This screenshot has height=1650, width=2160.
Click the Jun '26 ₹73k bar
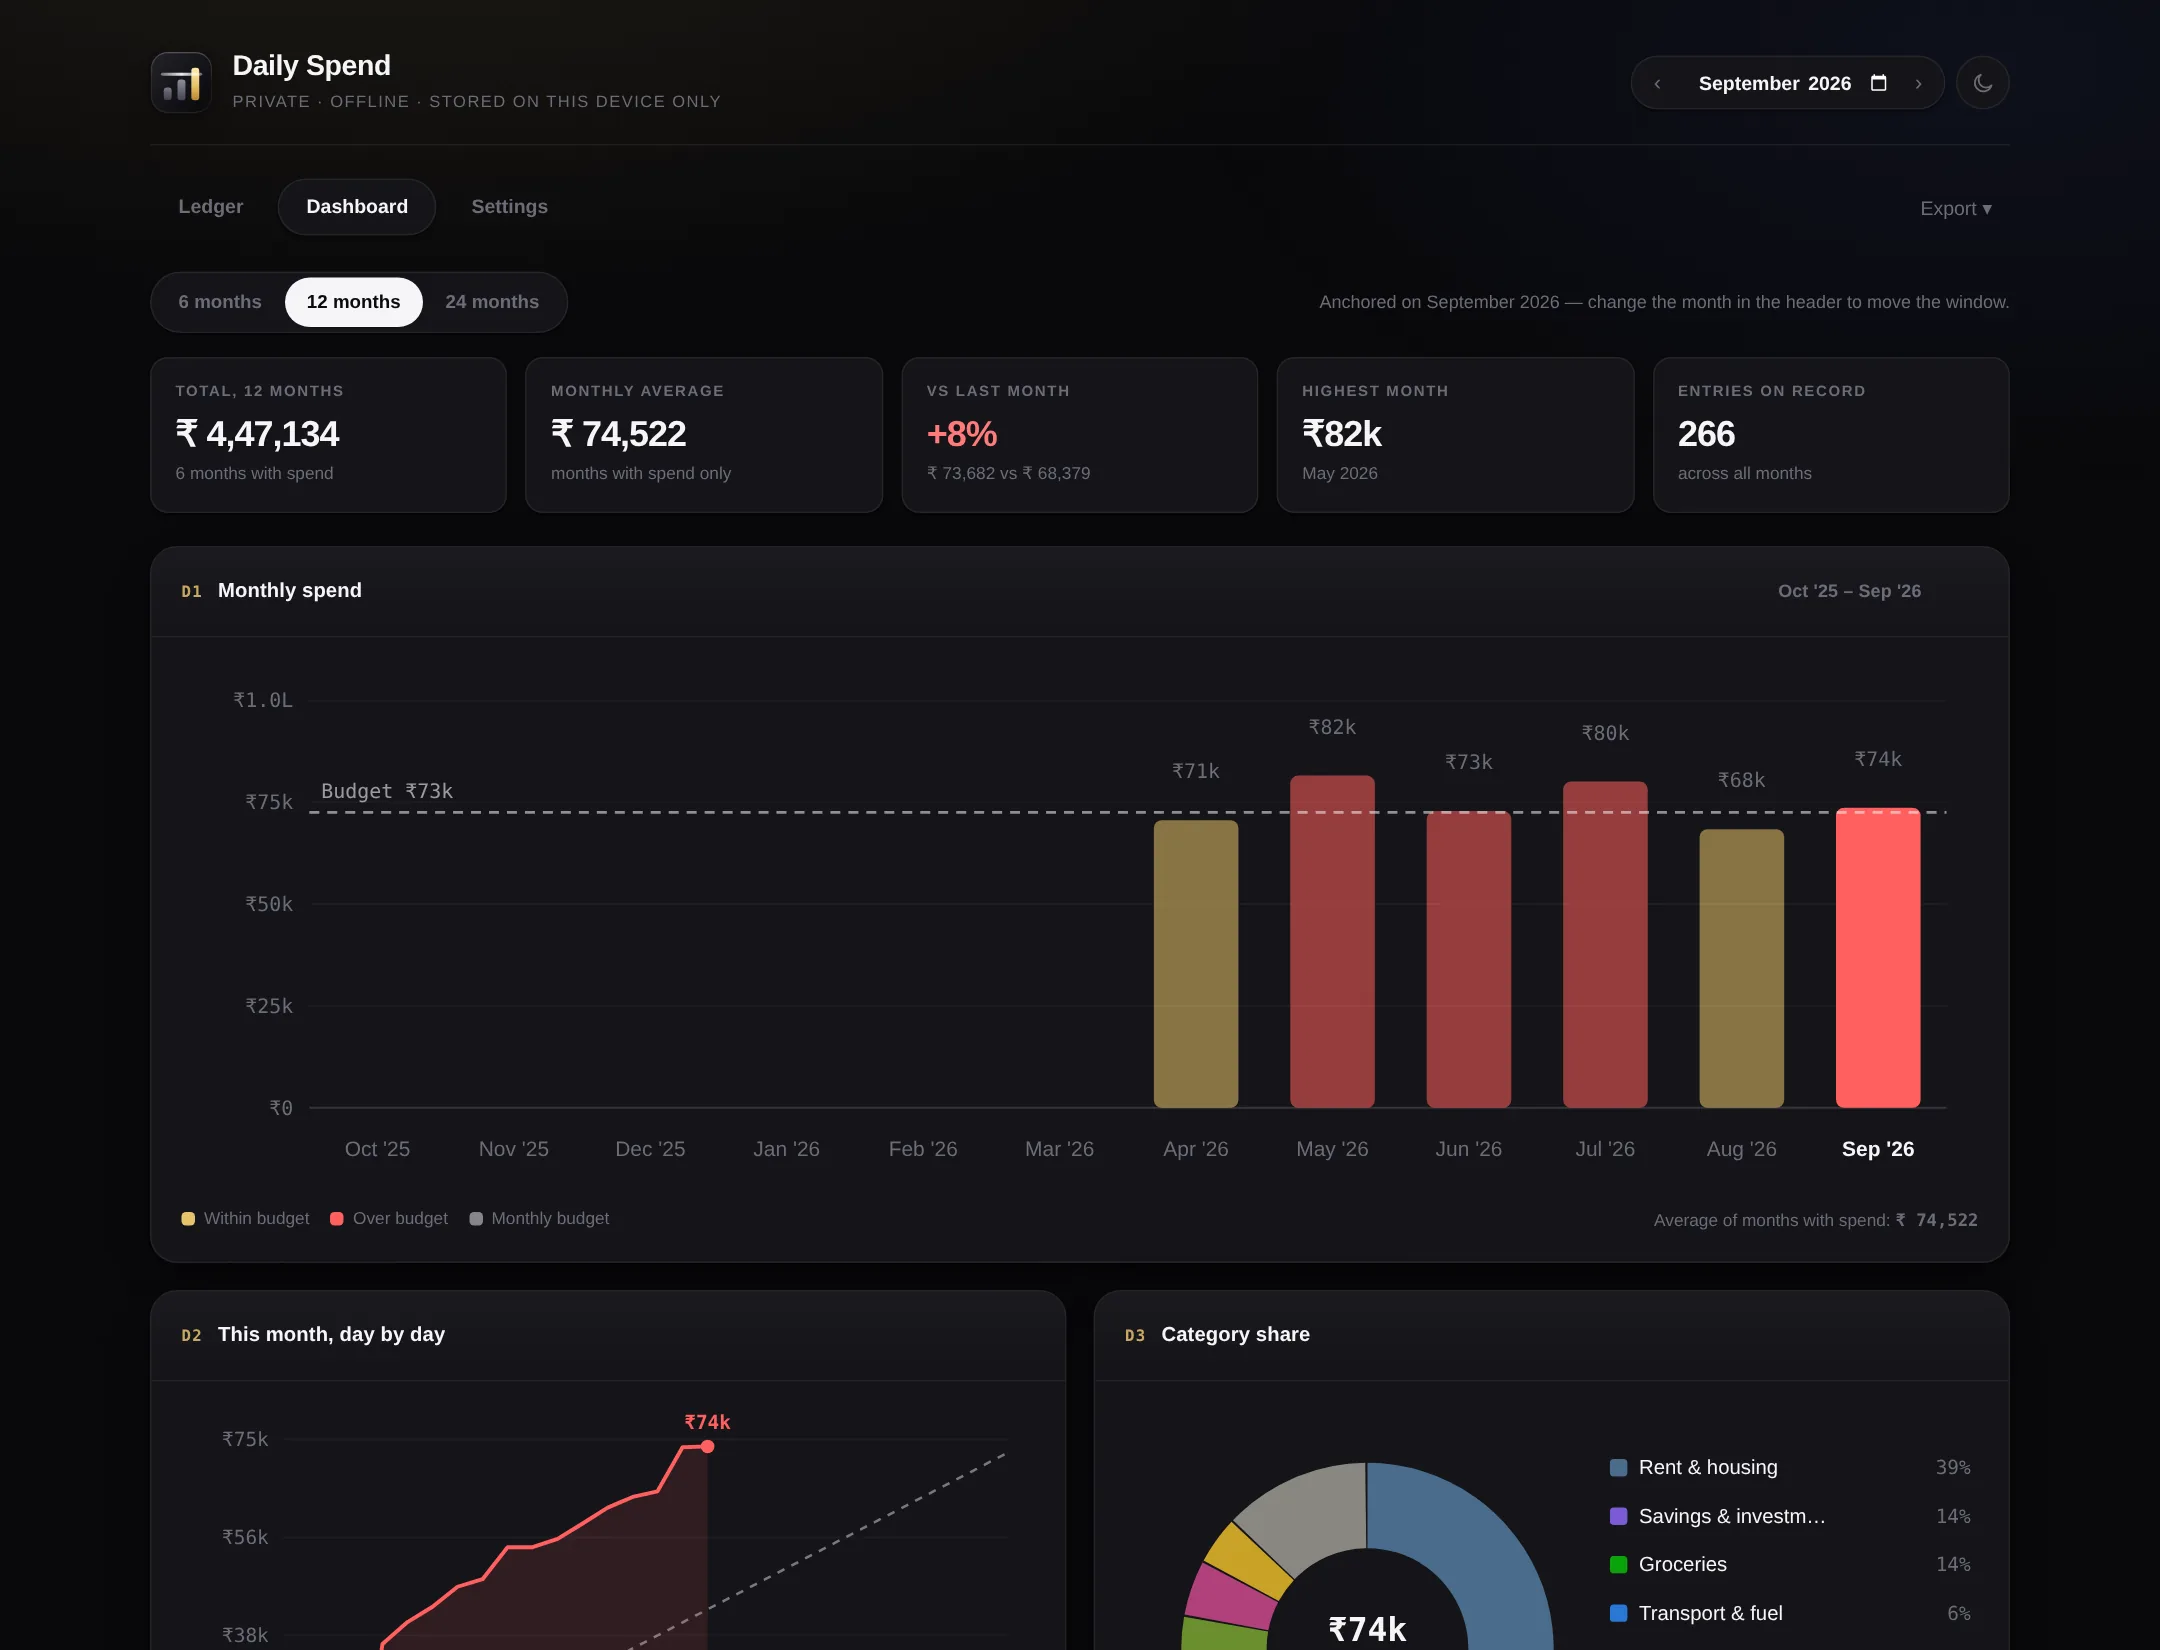[x=1469, y=959]
